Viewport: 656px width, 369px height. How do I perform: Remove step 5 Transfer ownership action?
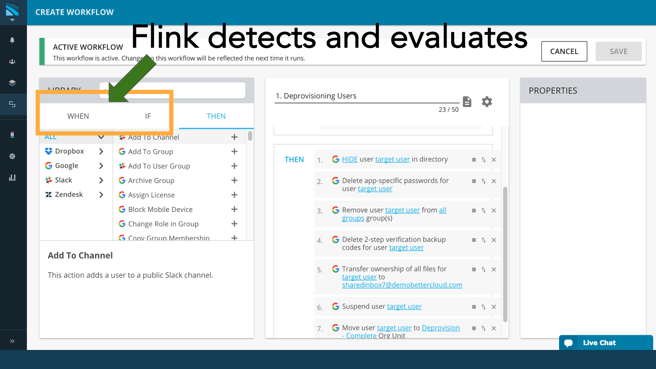pyautogui.click(x=494, y=269)
